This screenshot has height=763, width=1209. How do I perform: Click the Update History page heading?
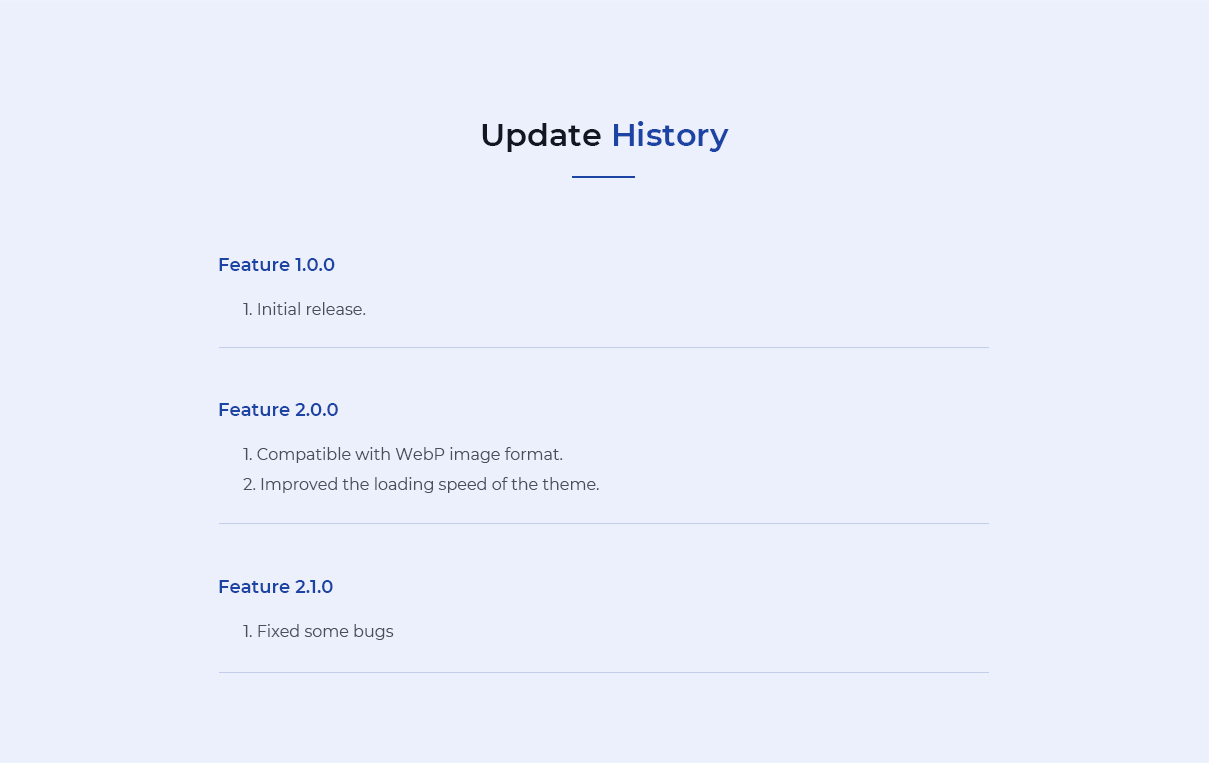604,135
